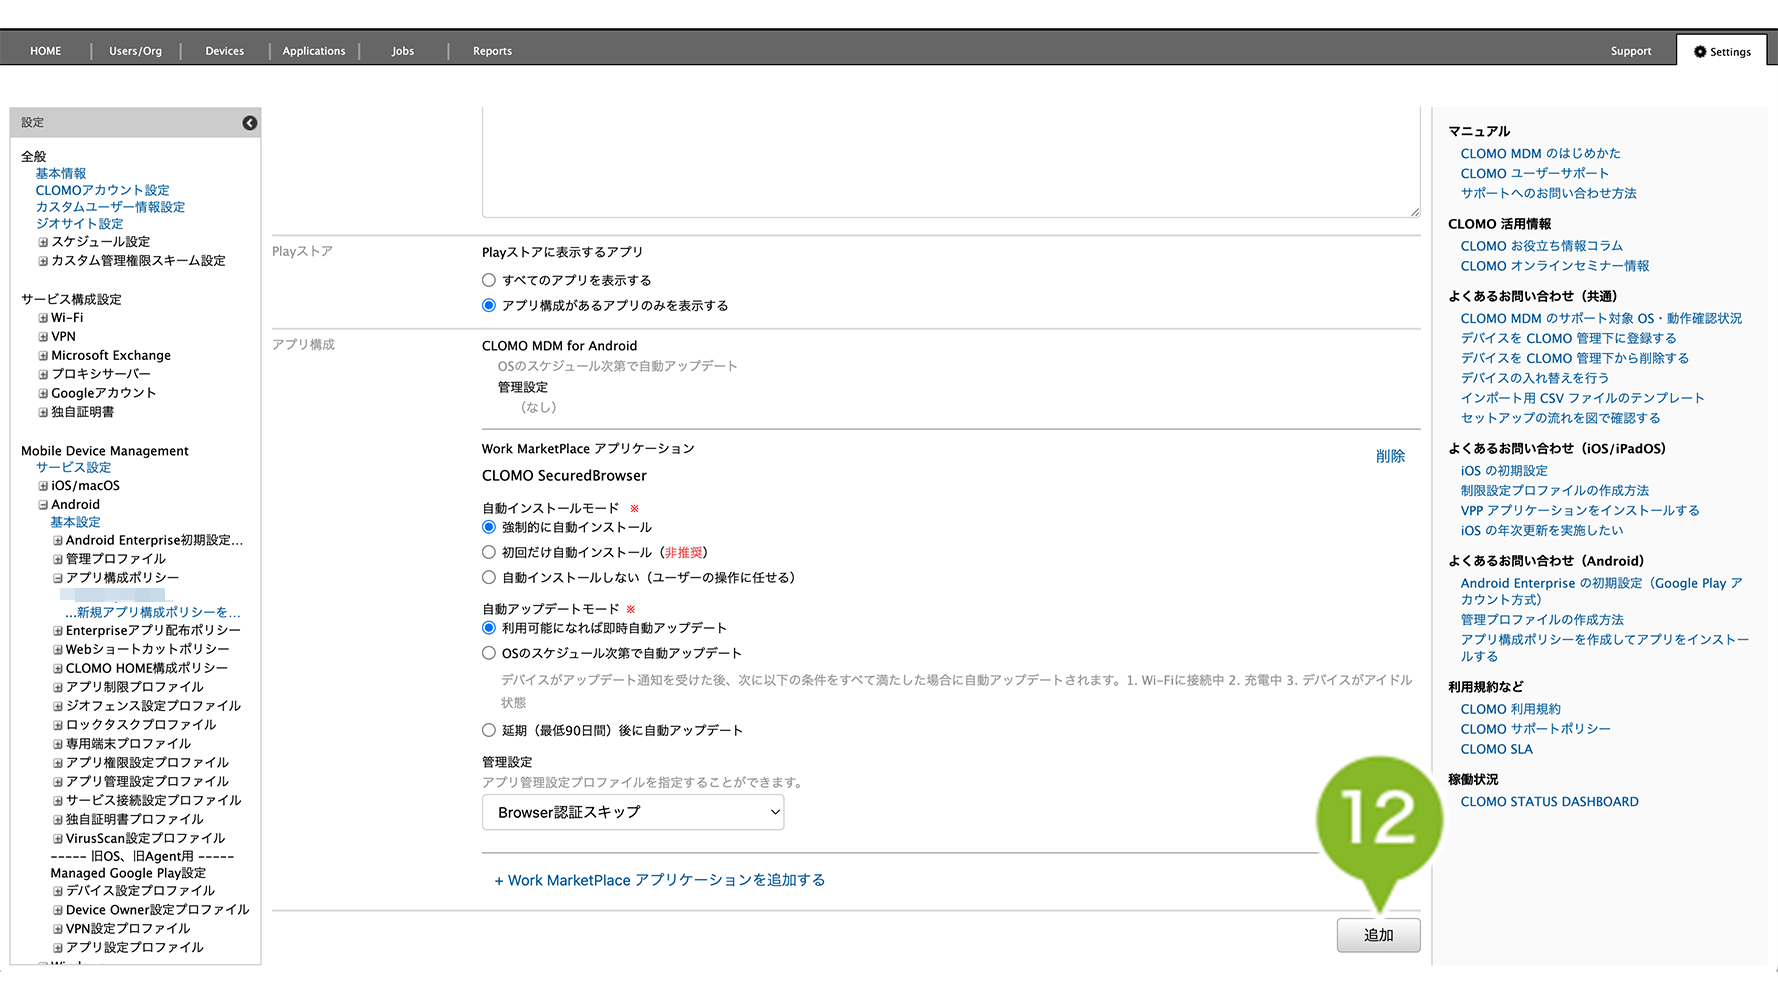Expand Android Enterprise初期設定 node
This screenshot has width=1778, height=1000.
click(58, 541)
